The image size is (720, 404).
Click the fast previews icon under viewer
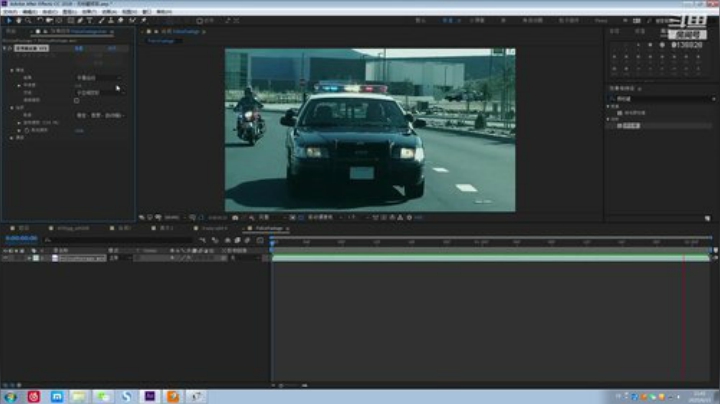coord(384,218)
